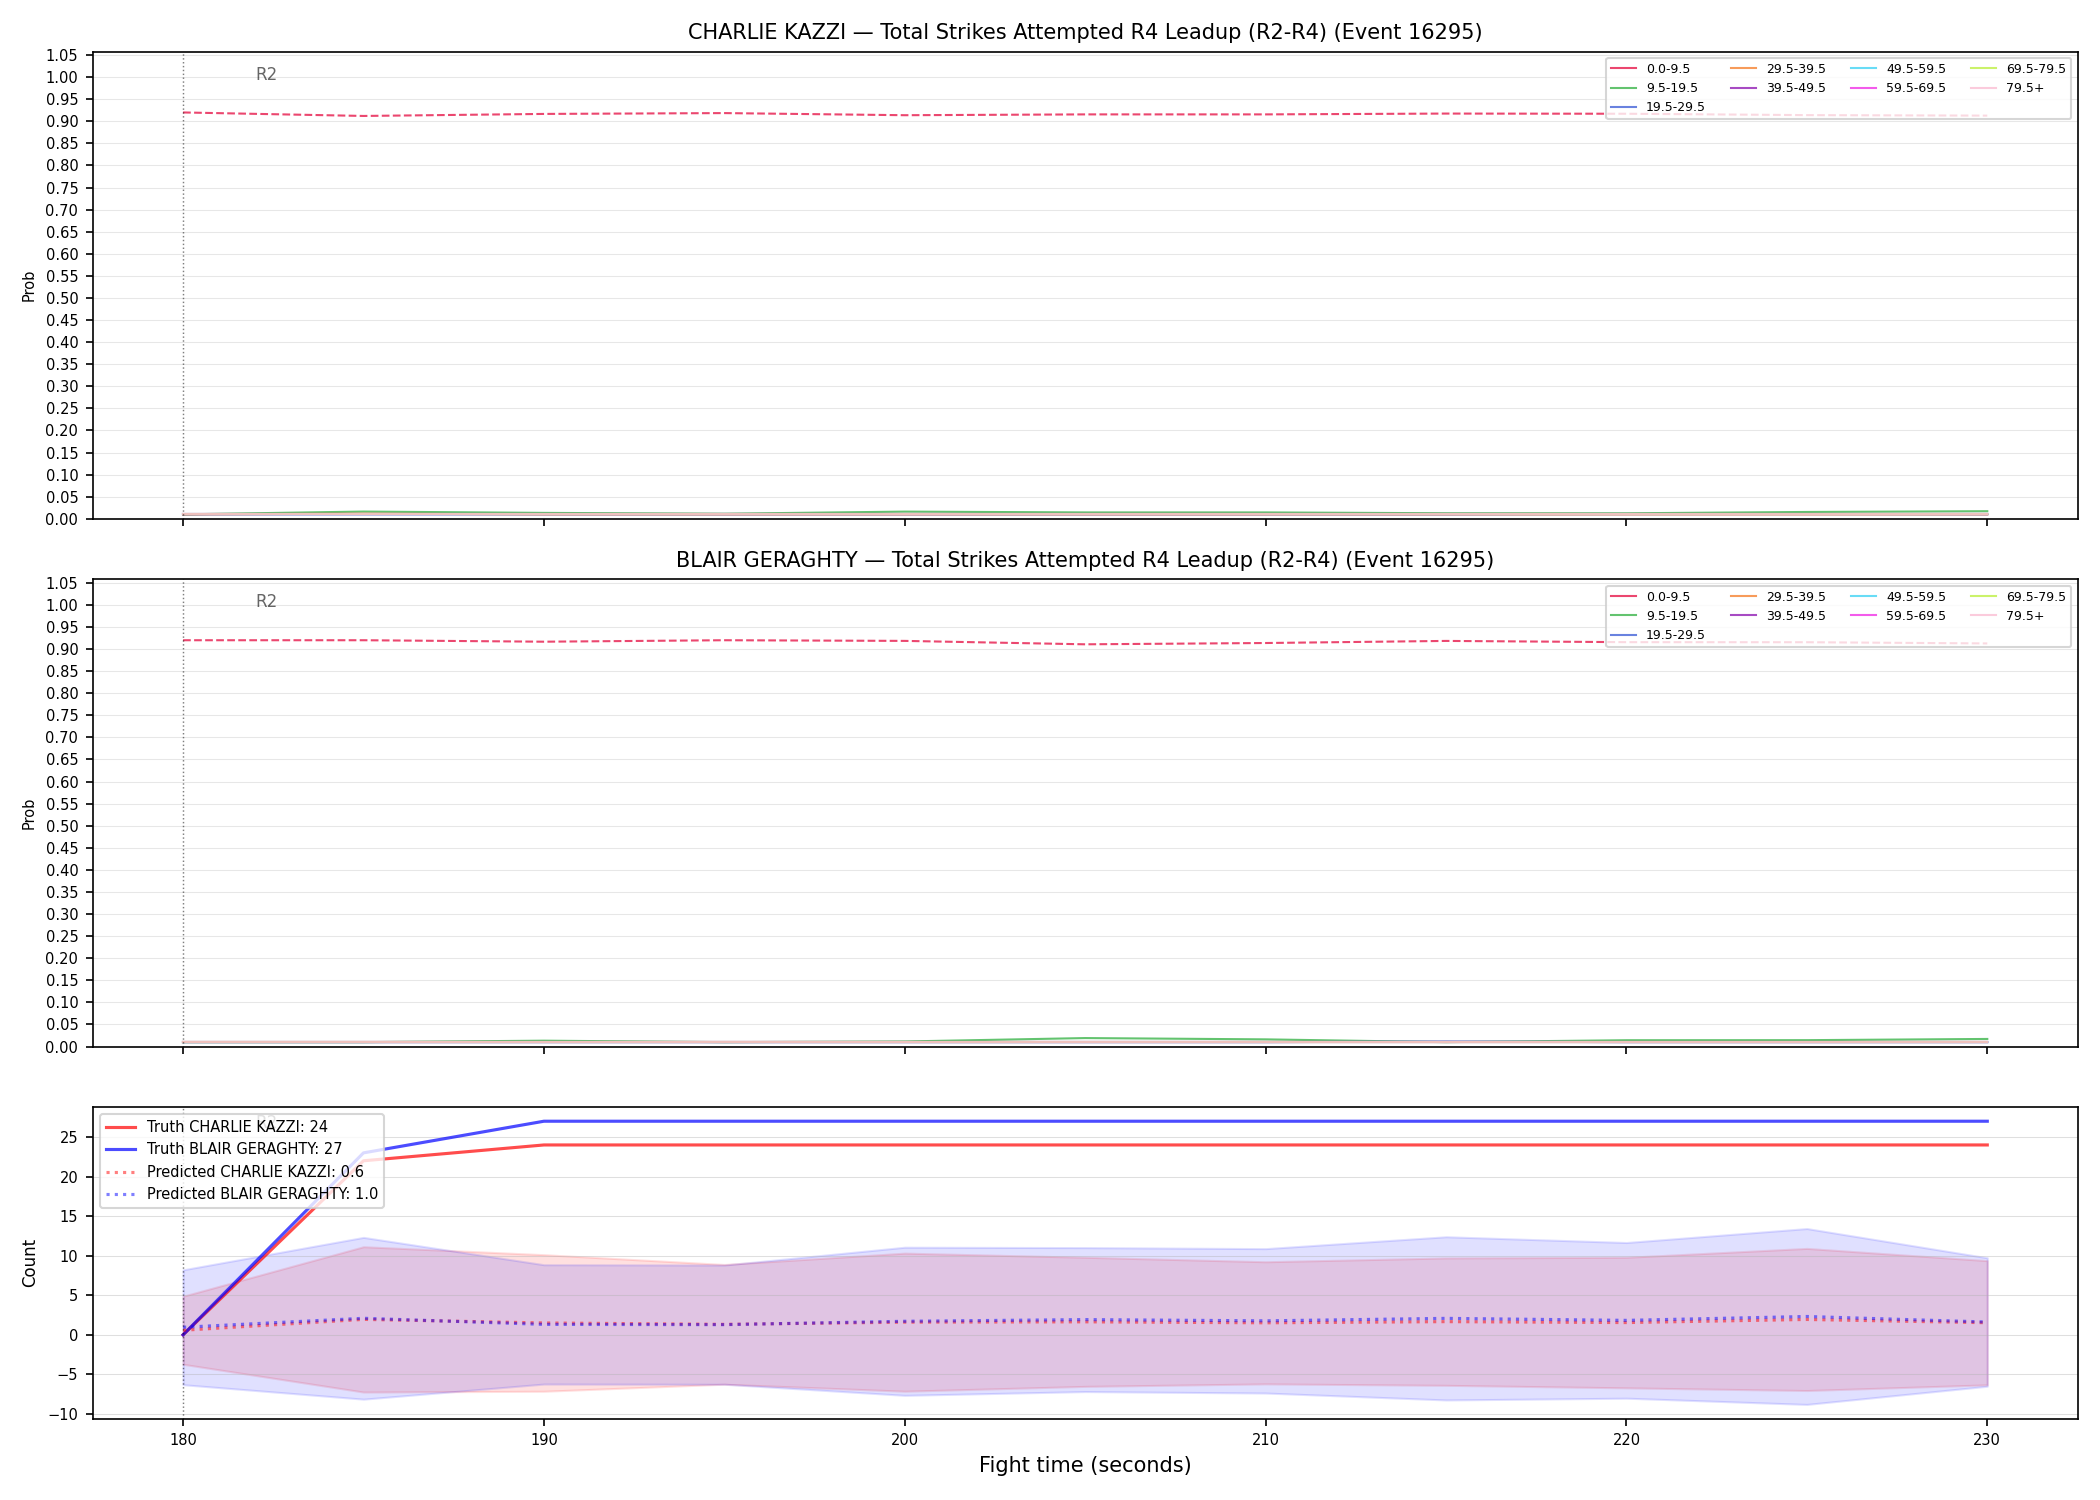The height and width of the screenshot is (1500, 2100).
Task: Click the solid blue Truth BLAIR GERAGHTY legend swatch
Action: point(120,1149)
